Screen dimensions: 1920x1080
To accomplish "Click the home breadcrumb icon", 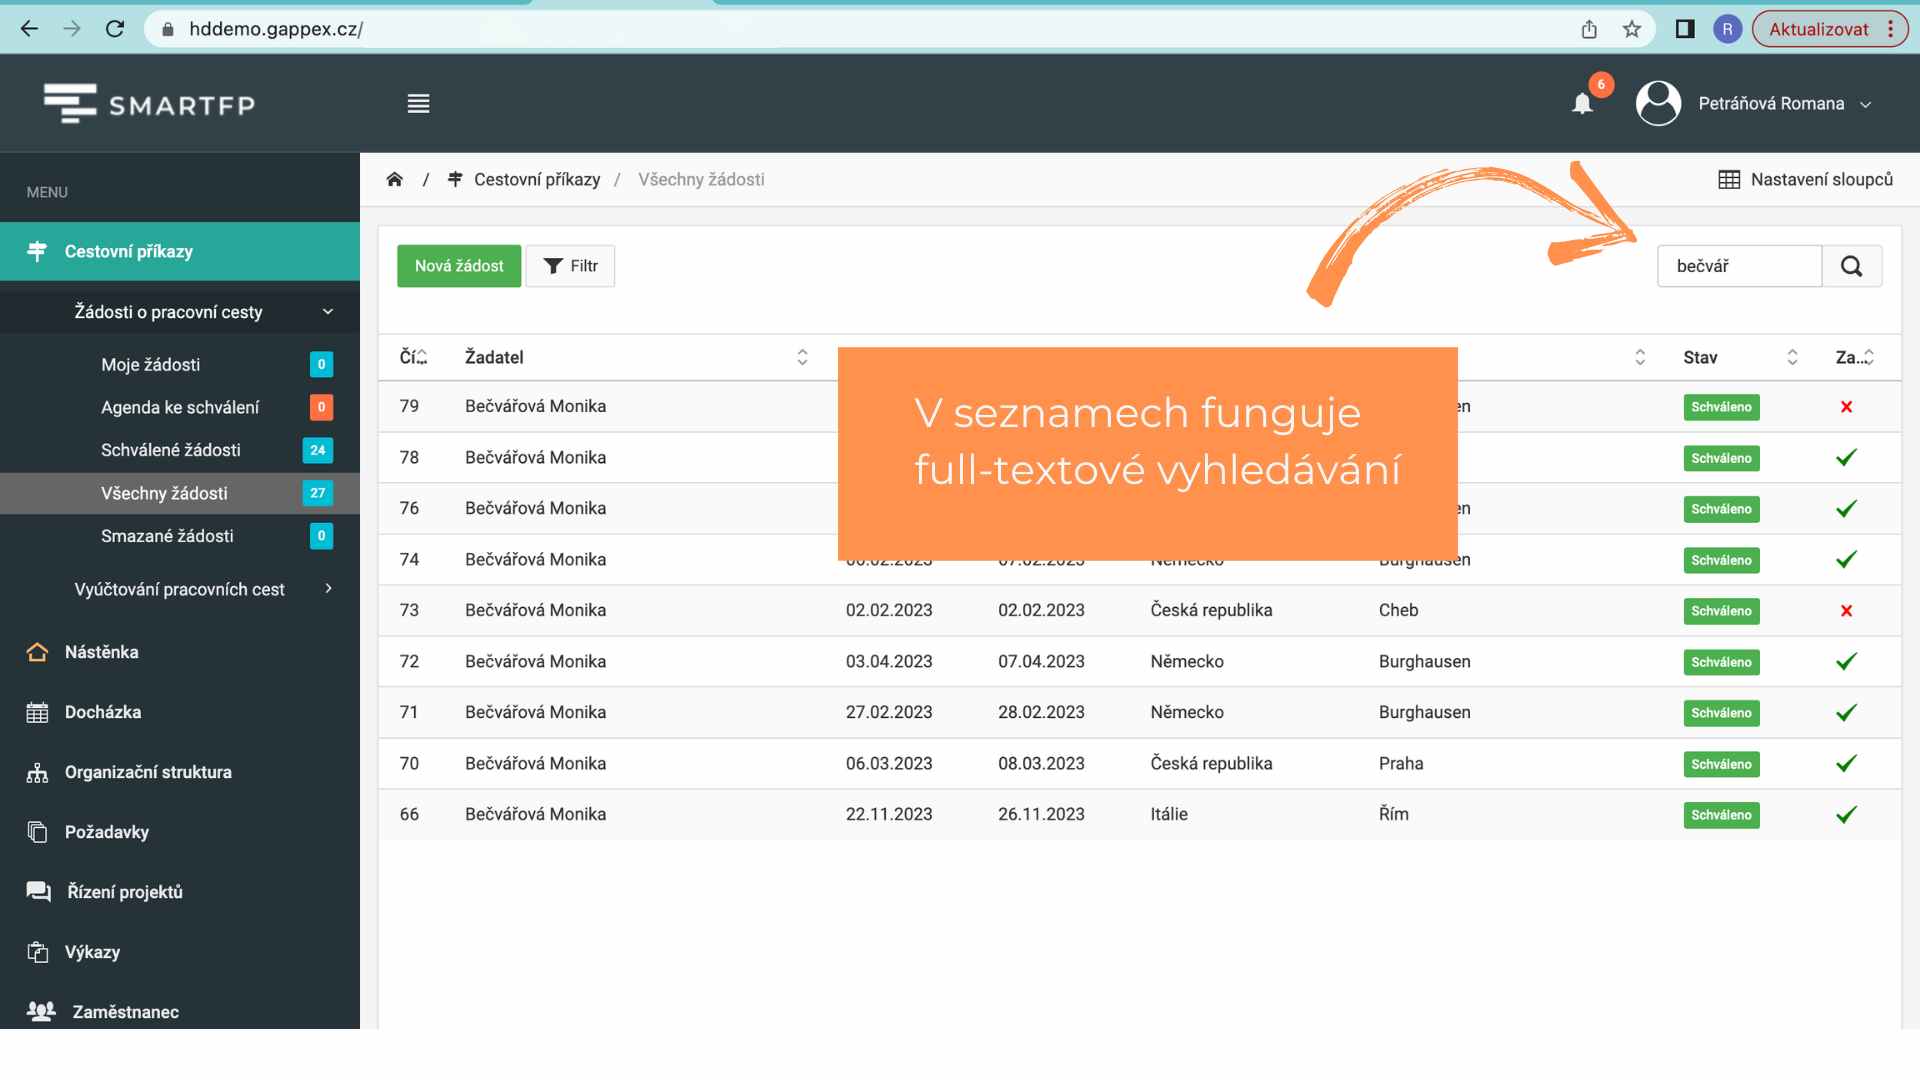I will pos(394,180).
